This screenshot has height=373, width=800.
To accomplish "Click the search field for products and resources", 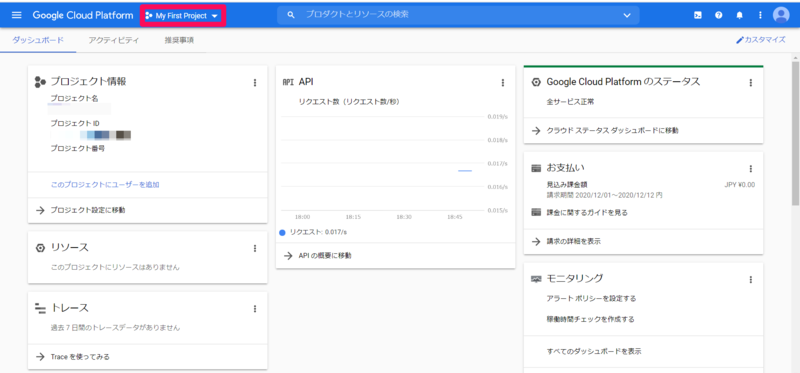I will click(458, 15).
